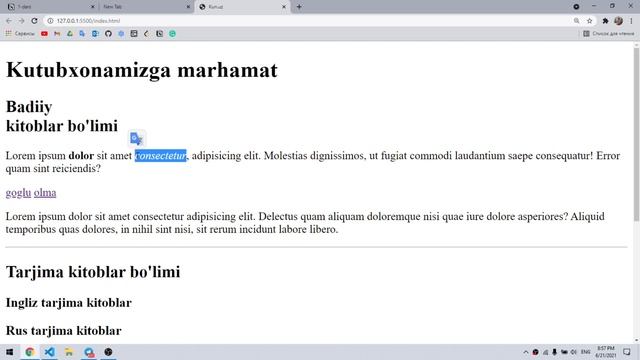Click the page vertical scrollbar thumb

click(636, 135)
